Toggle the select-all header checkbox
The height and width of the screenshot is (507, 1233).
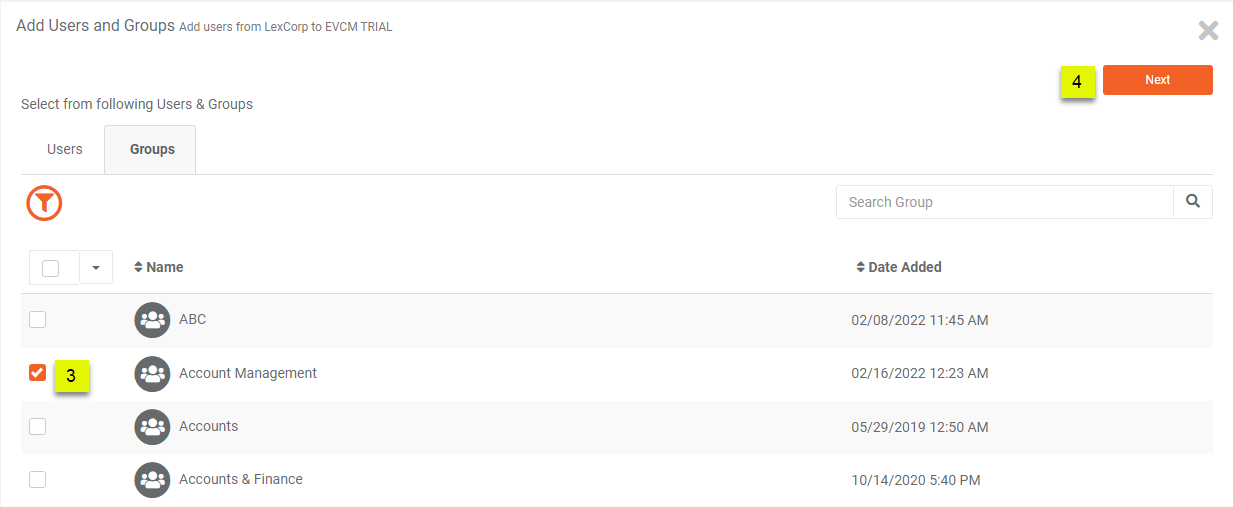point(51,268)
